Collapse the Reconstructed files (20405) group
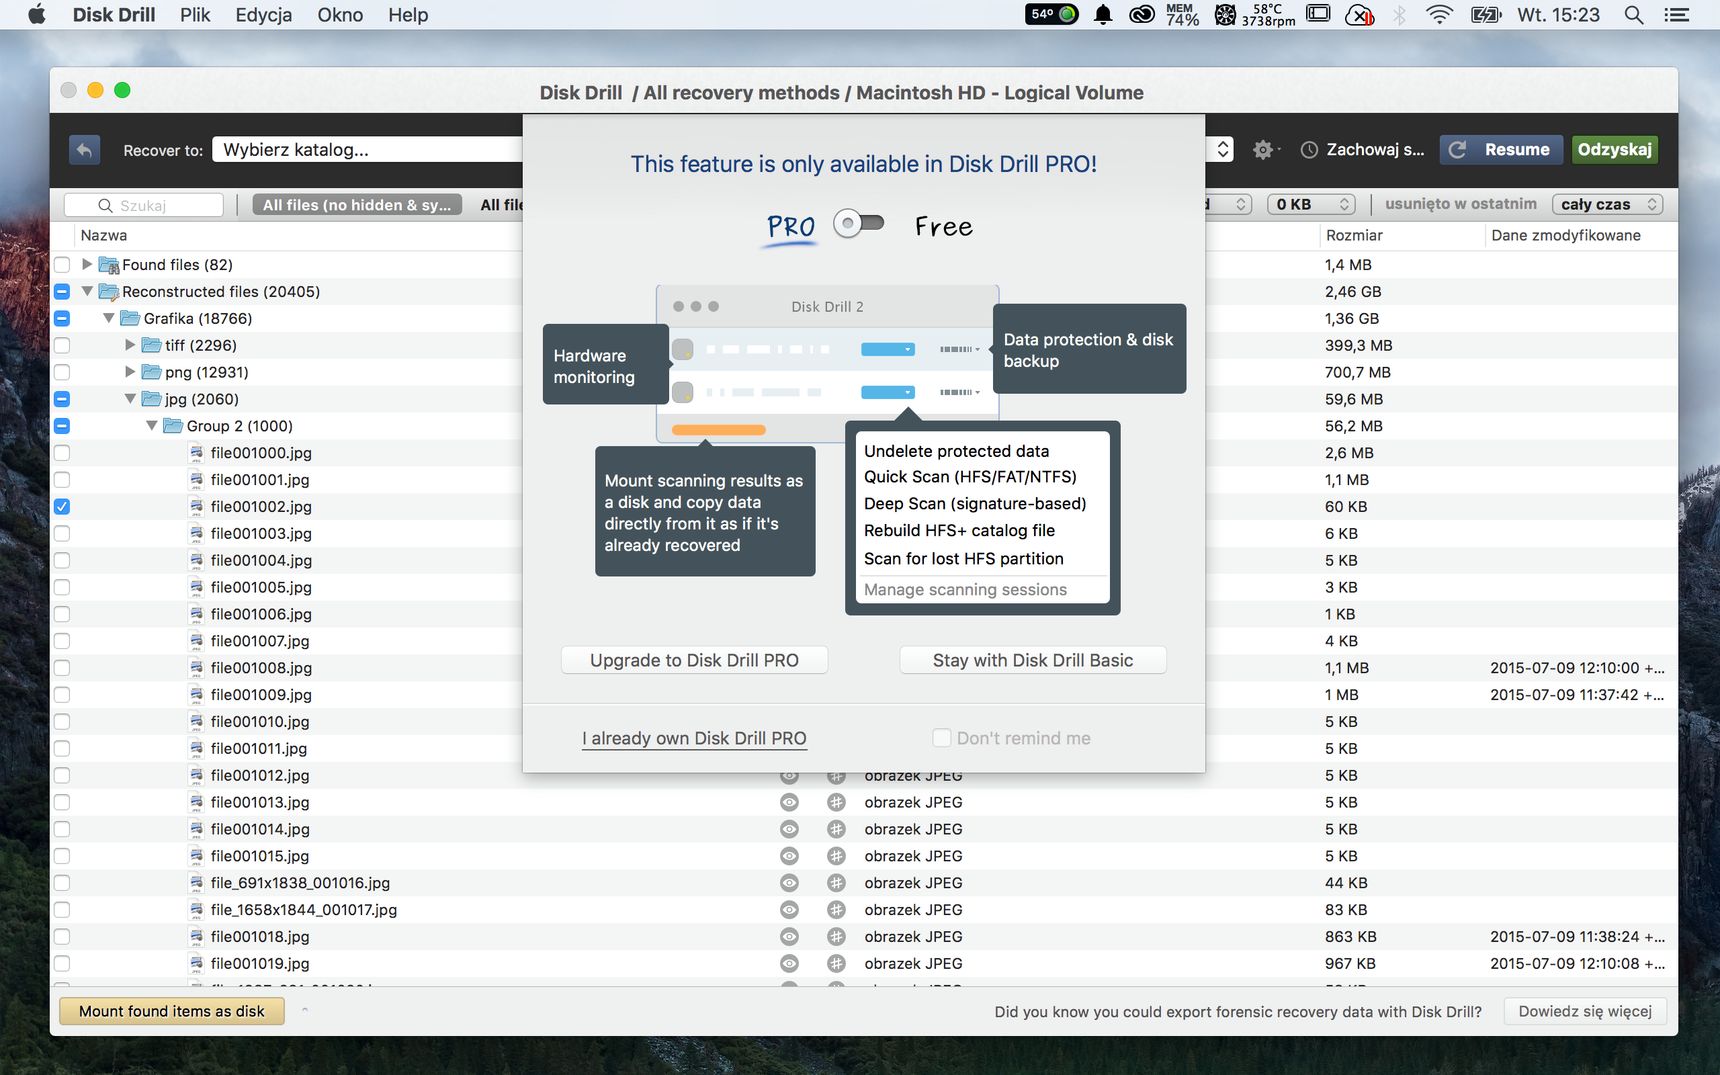 pyautogui.click(x=87, y=291)
